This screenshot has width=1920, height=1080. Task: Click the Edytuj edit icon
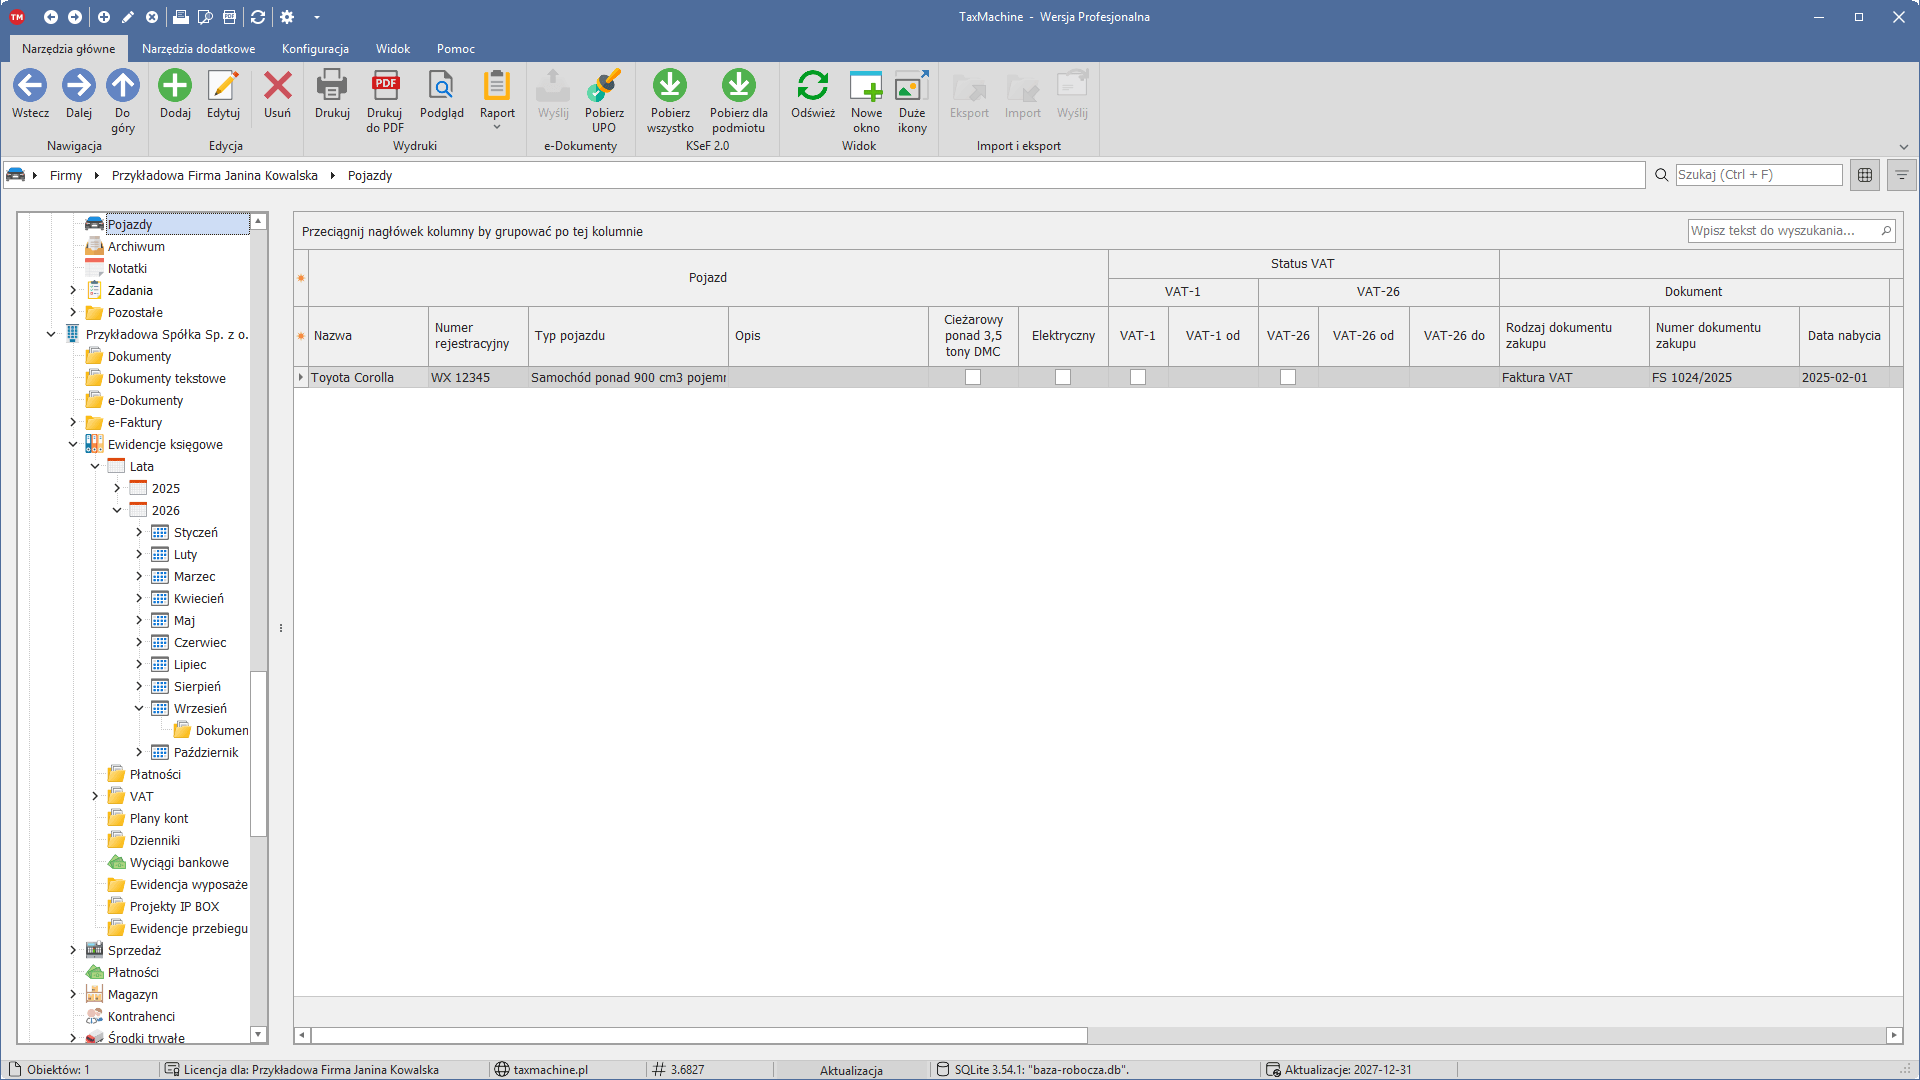coord(223,86)
